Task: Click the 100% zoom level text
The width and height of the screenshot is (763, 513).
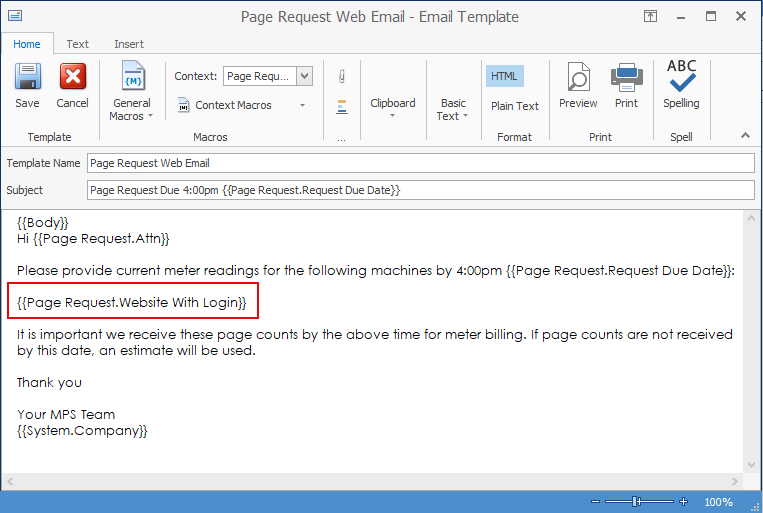Action: click(x=718, y=502)
